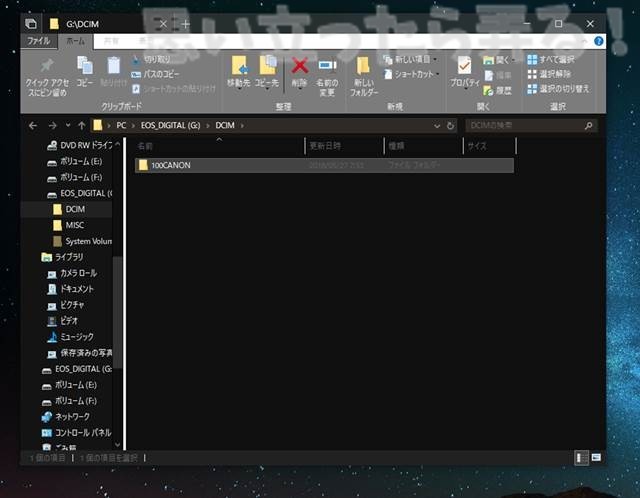Viewport: 640px width, 498px height.
Task: Rename the folder with 名前の変更
Action: pyautogui.click(x=327, y=77)
